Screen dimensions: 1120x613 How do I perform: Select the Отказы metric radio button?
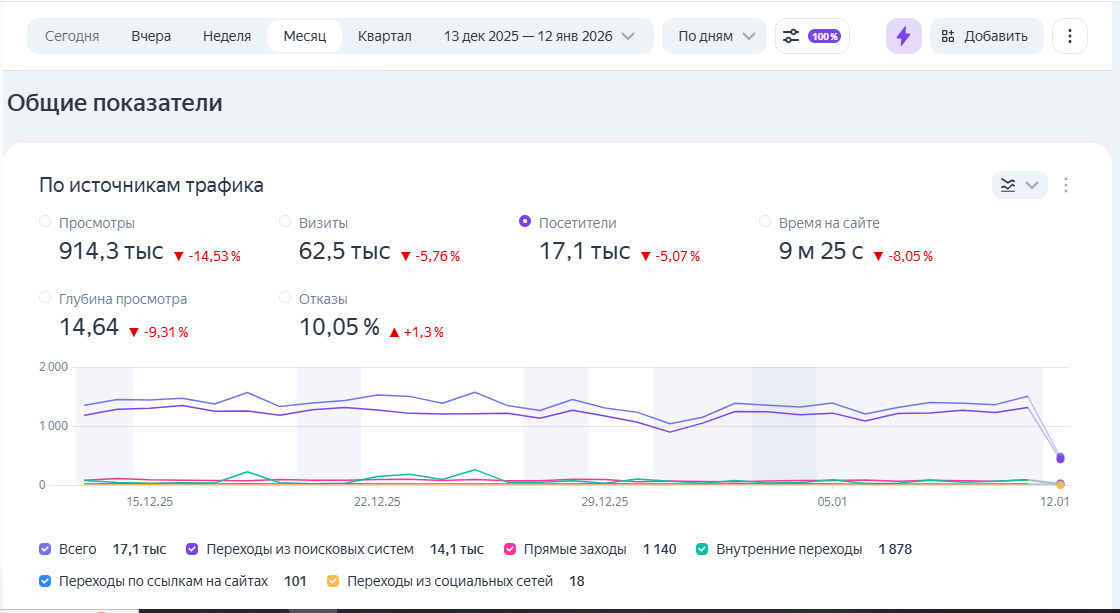coord(285,297)
